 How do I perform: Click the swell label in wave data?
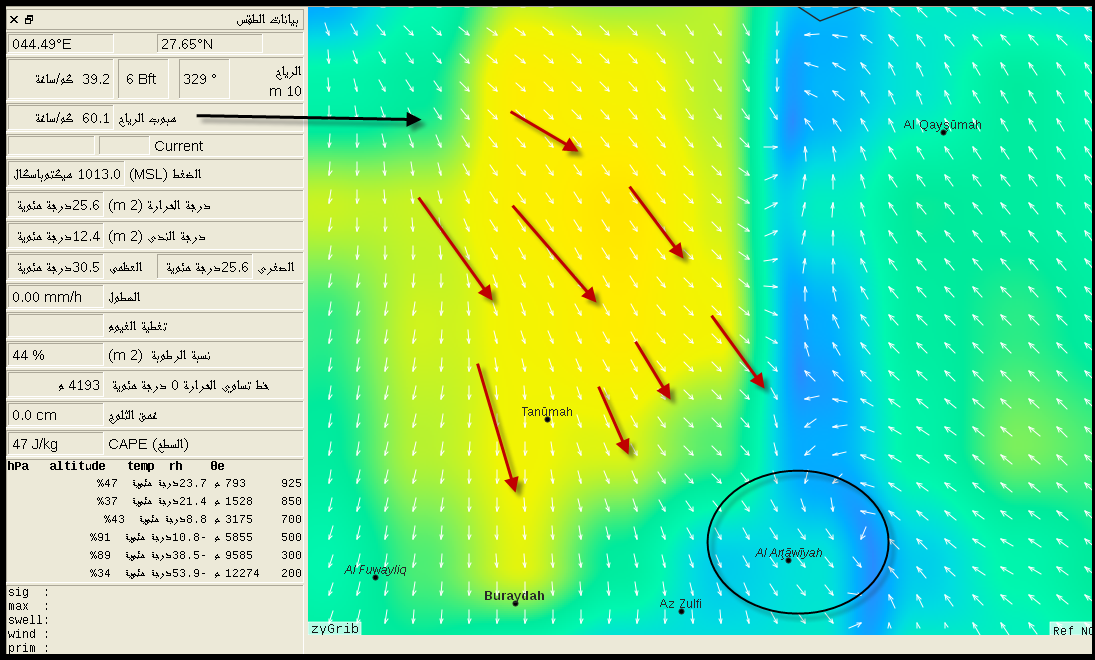click(29, 620)
